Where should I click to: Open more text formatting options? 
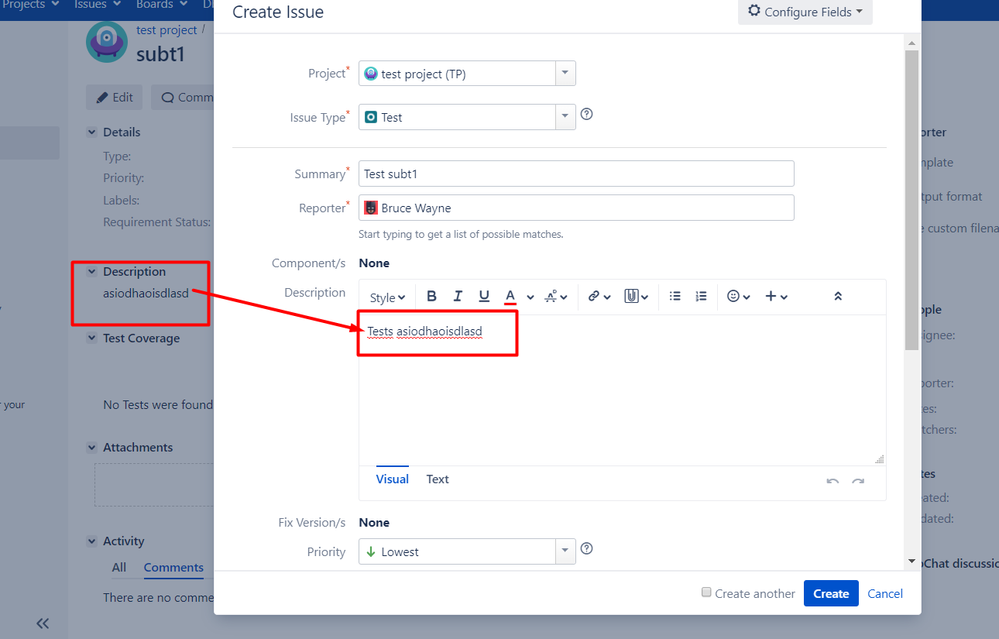click(556, 296)
